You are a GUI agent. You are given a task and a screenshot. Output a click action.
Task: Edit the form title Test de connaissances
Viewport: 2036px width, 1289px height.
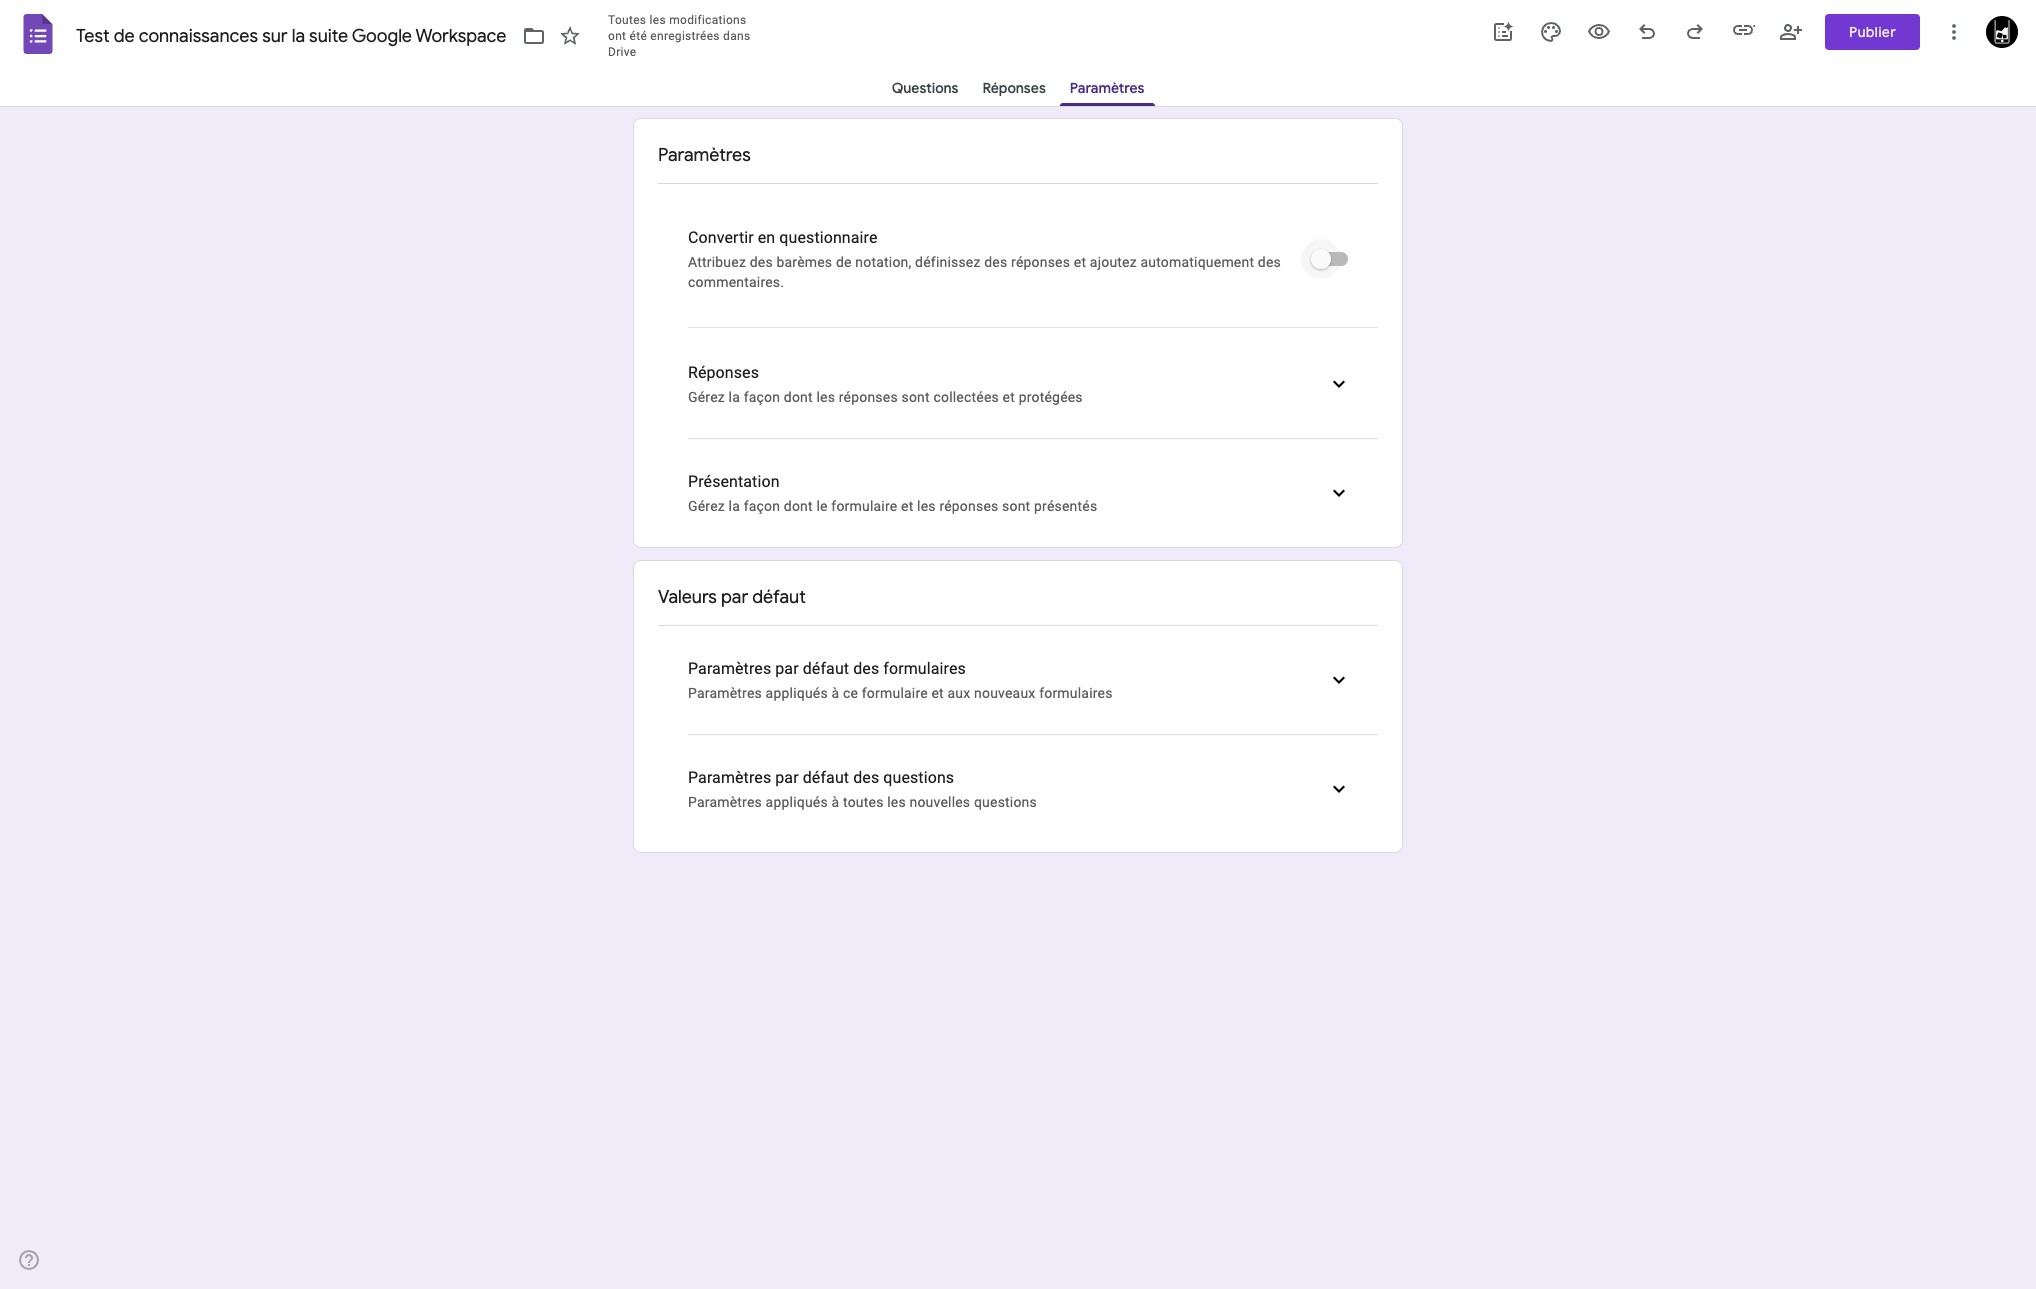click(x=291, y=36)
